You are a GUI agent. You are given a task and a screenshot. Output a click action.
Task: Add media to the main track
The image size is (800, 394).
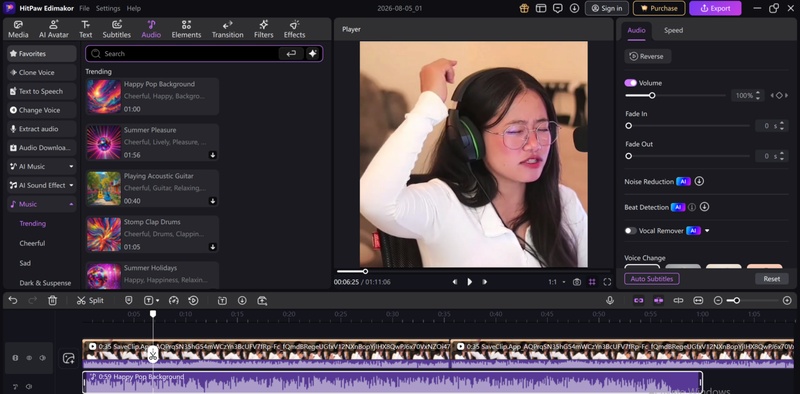[x=68, y=358]
